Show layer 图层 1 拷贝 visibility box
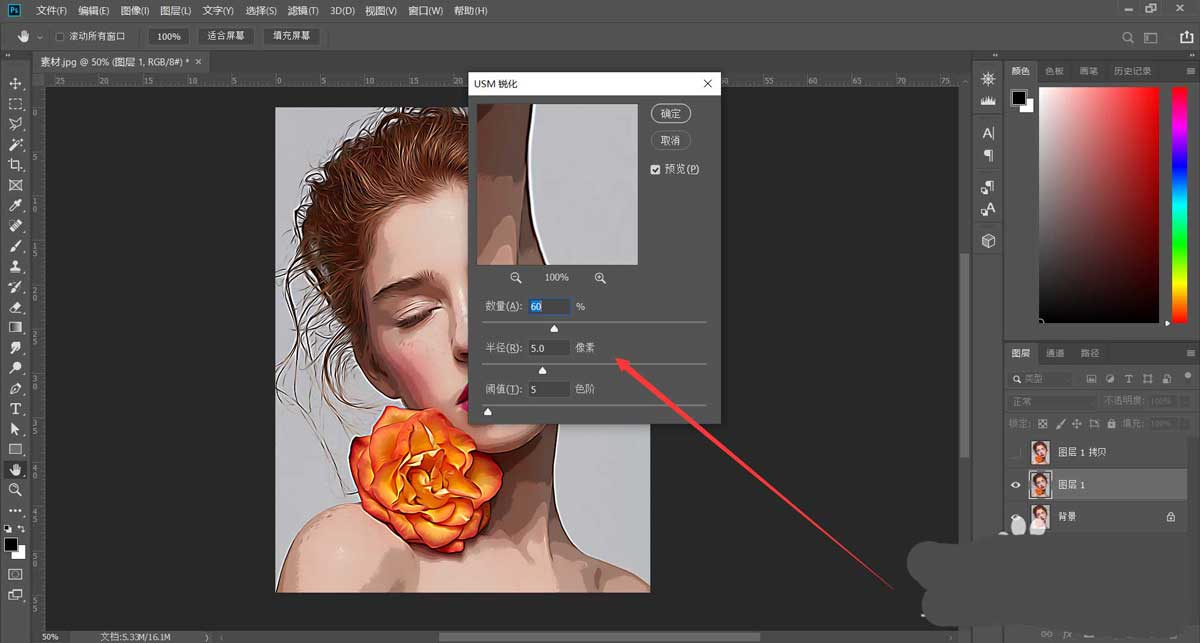 [x=1016, y=453]
